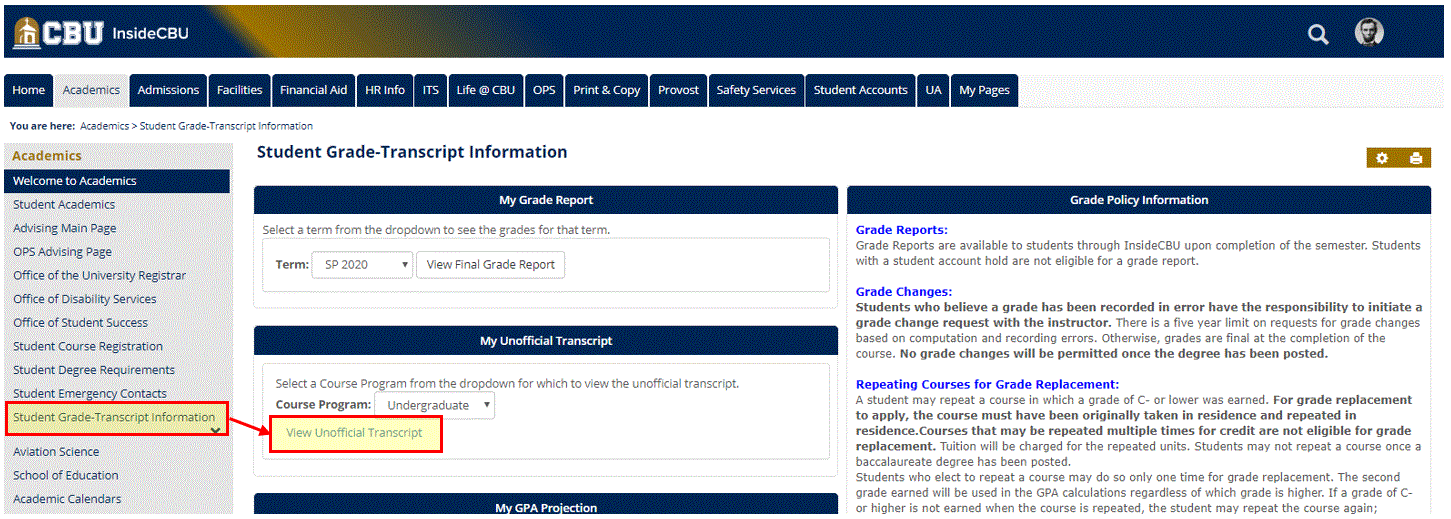Screen dimensions: 1451x519
Task: Select the Provost tab
Action: coord(679,90)
